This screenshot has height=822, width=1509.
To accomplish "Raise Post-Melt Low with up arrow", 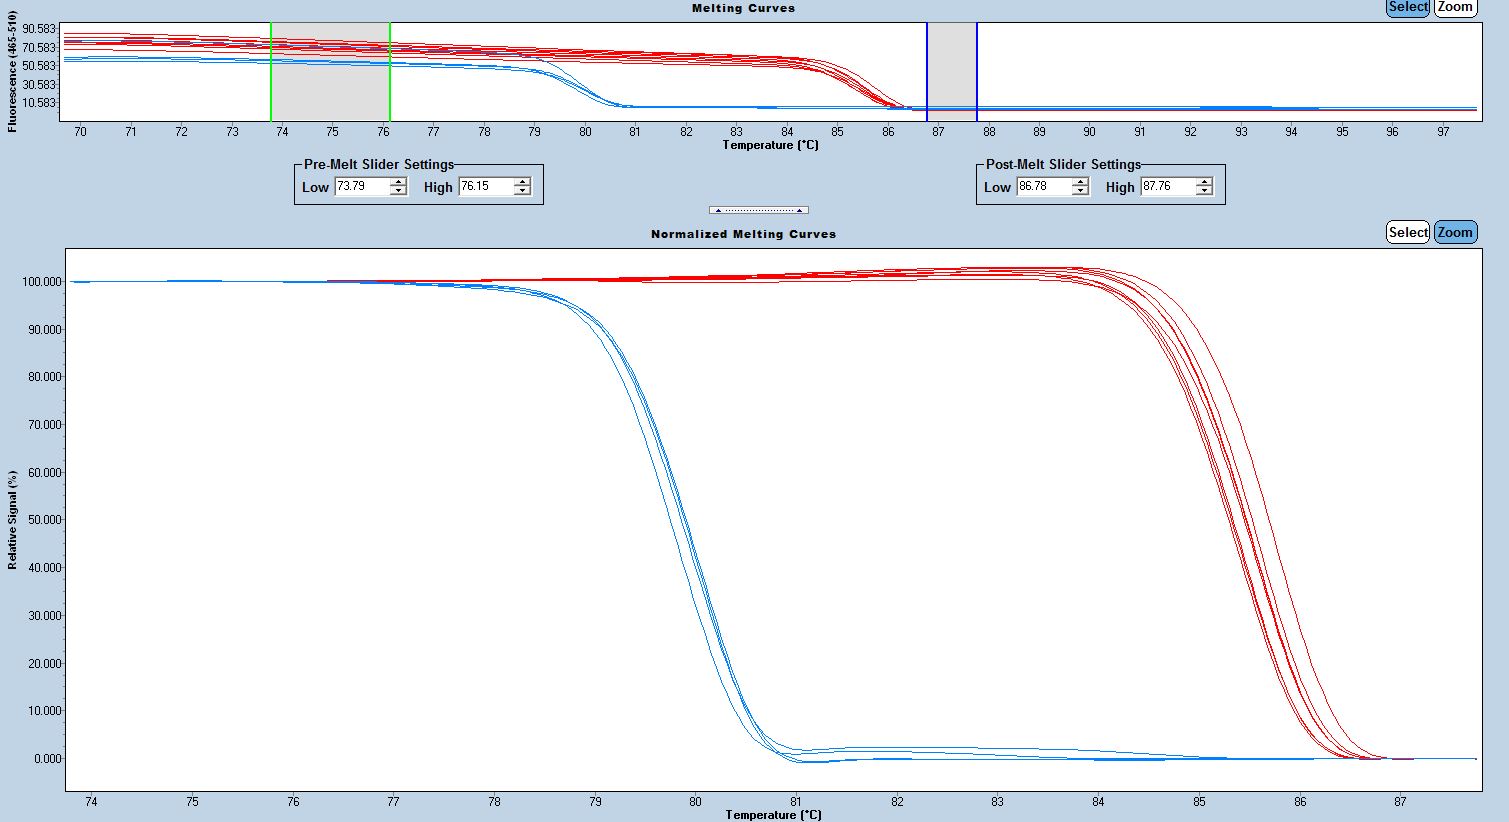I will coord(1080,182).
